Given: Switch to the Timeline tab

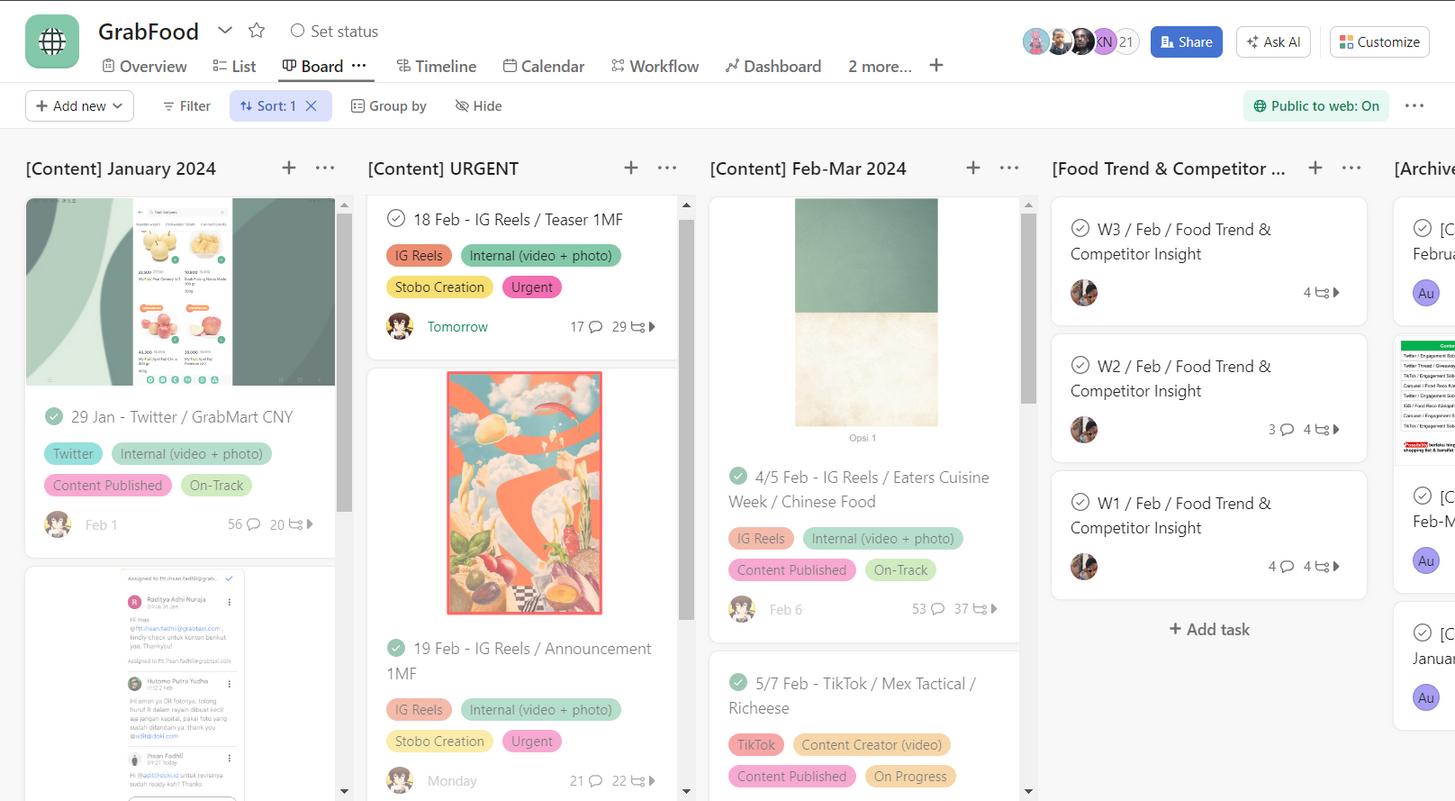Looking at the screenshot, I should [436, 66].
